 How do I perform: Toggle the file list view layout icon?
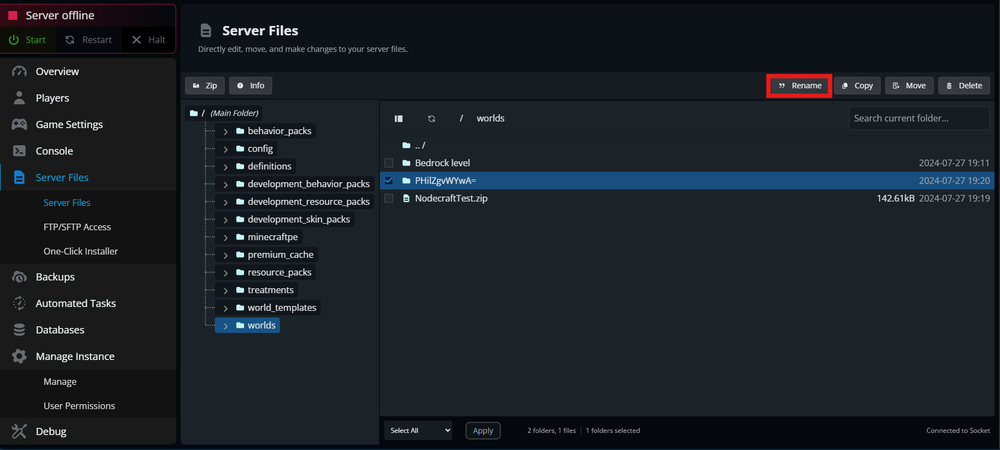[x=398, y=118]
